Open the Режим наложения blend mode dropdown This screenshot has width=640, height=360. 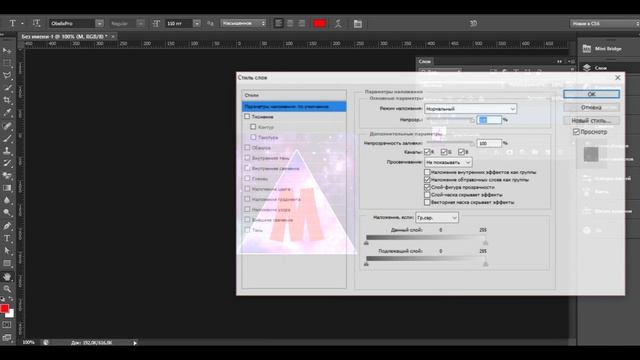tap(470, 109)
